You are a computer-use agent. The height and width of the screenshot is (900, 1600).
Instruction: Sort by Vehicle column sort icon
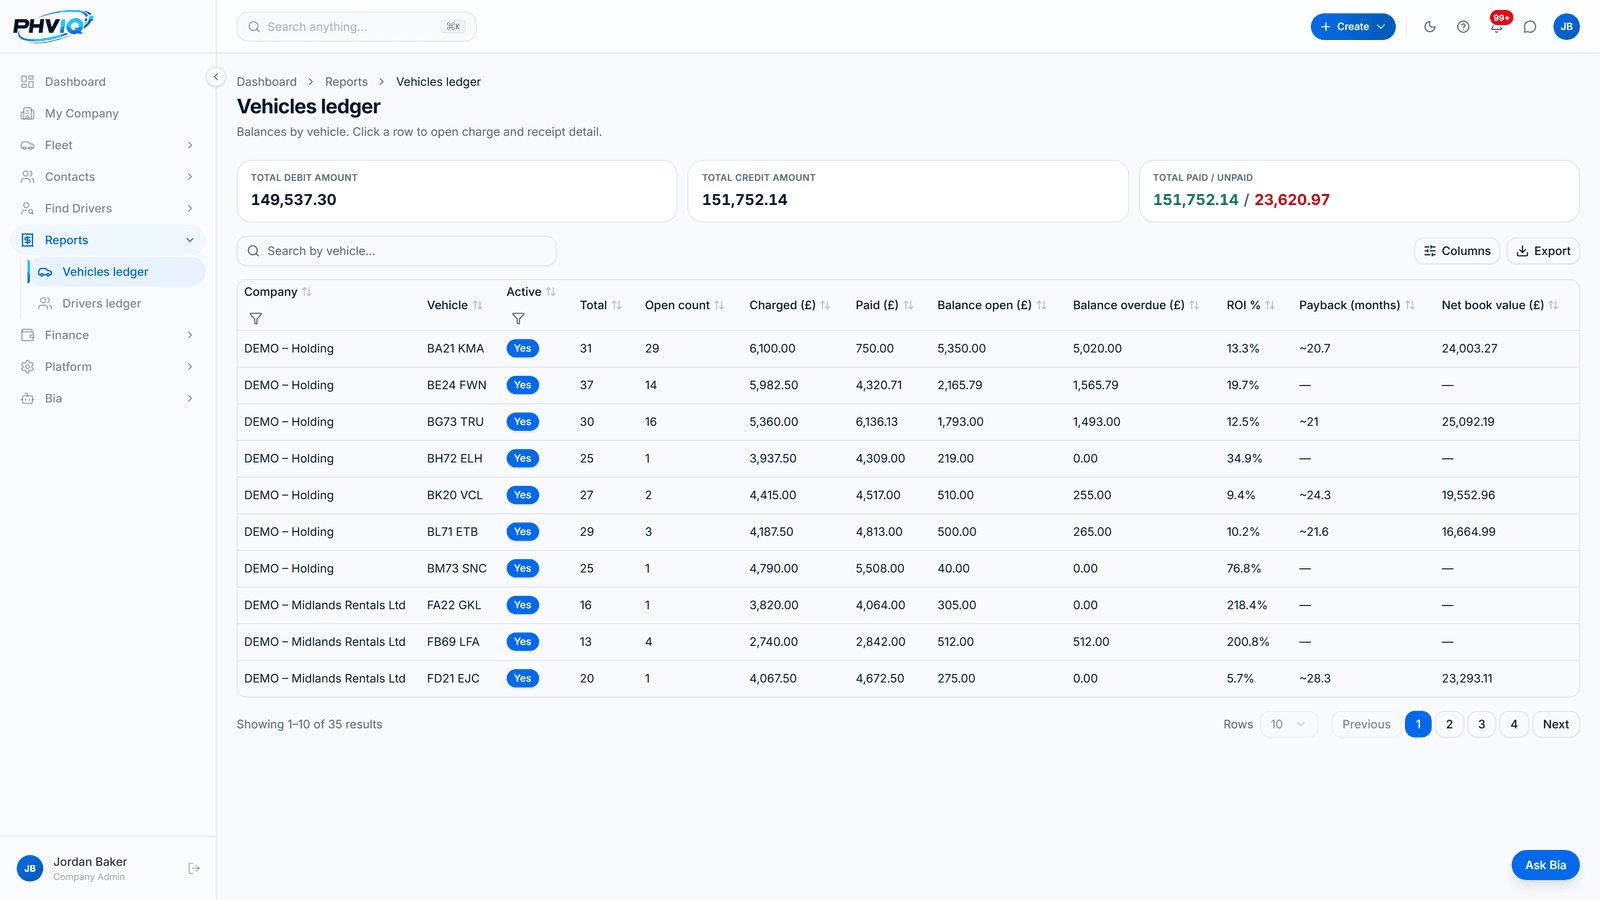tap(478, 305)
